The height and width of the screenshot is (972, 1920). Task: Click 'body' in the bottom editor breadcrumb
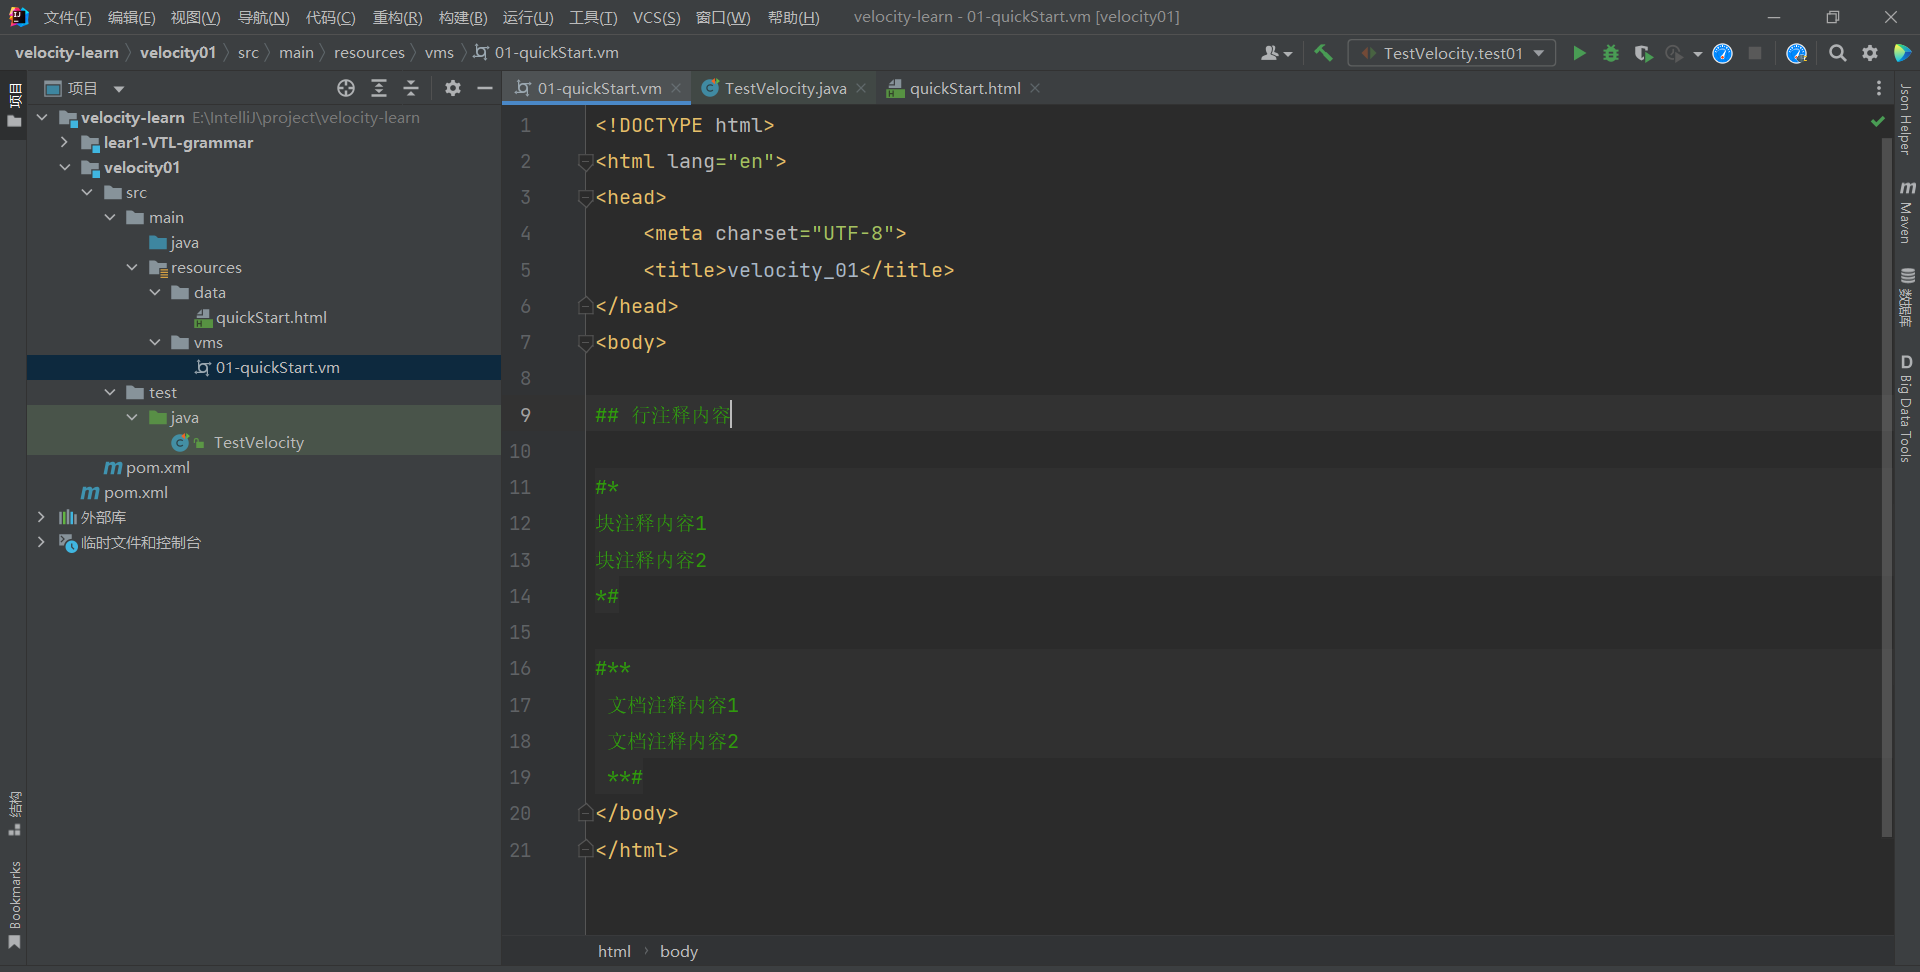click(x=679, y=951)
